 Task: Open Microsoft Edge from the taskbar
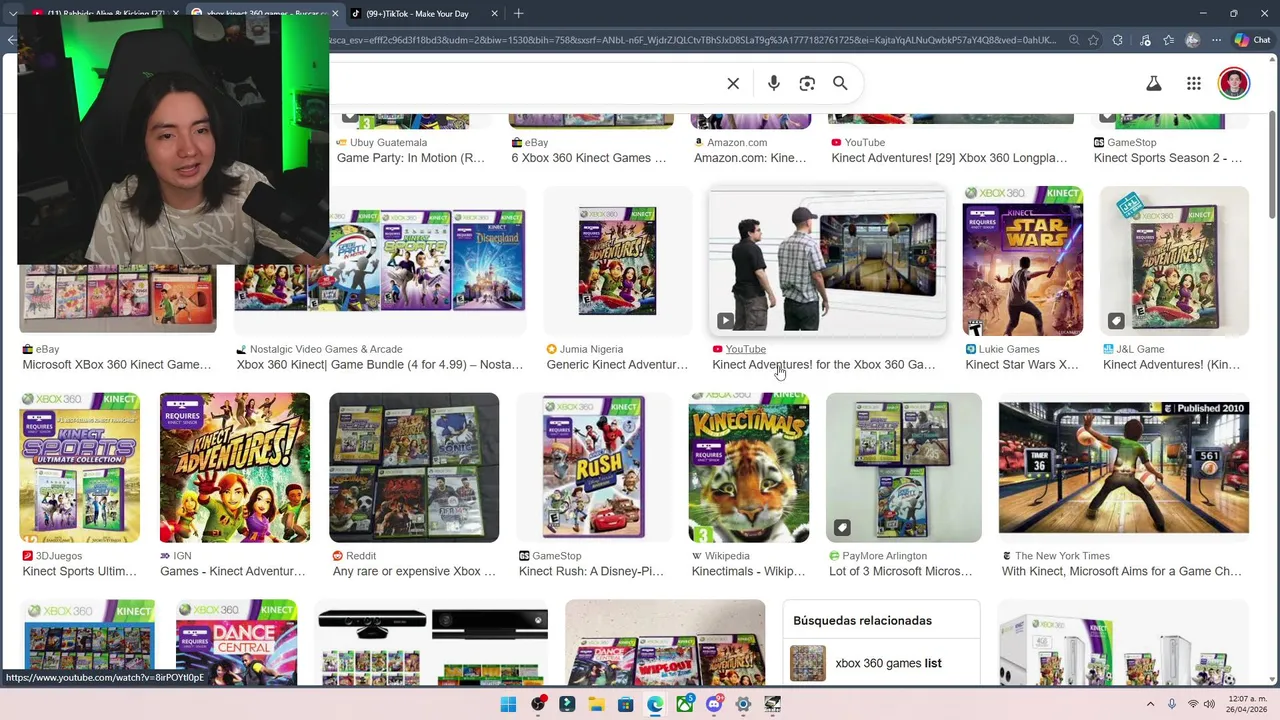655,704
